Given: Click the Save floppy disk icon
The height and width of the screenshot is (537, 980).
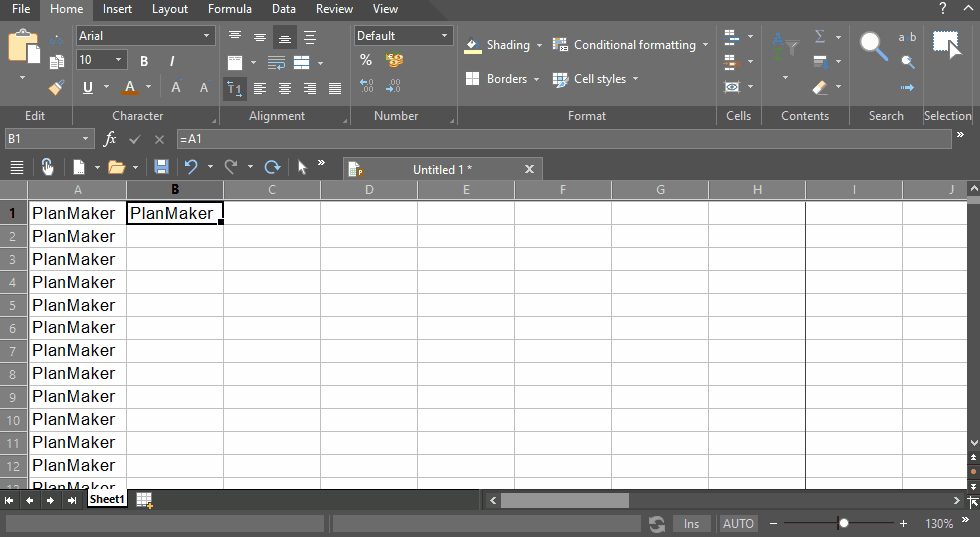Looking at the screenshot, I should pos(161,167).
